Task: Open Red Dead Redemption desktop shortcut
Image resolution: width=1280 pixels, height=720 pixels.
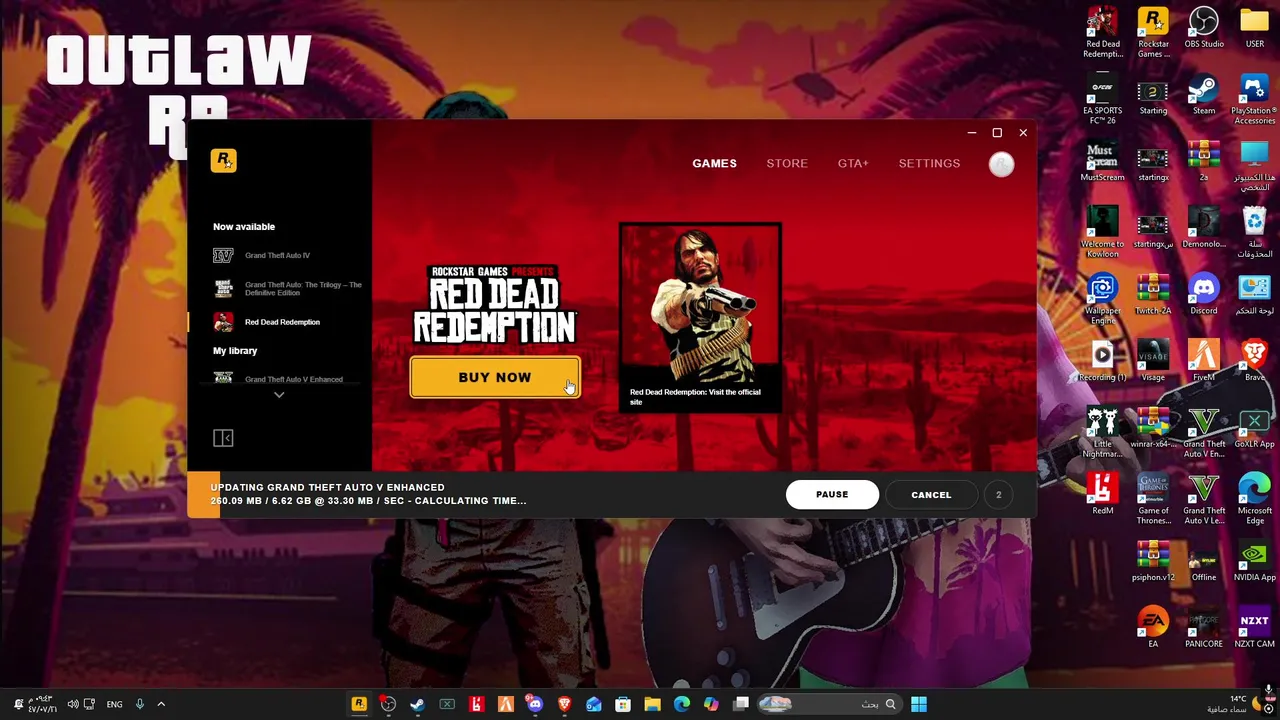Action: [x=1103, y=33]
